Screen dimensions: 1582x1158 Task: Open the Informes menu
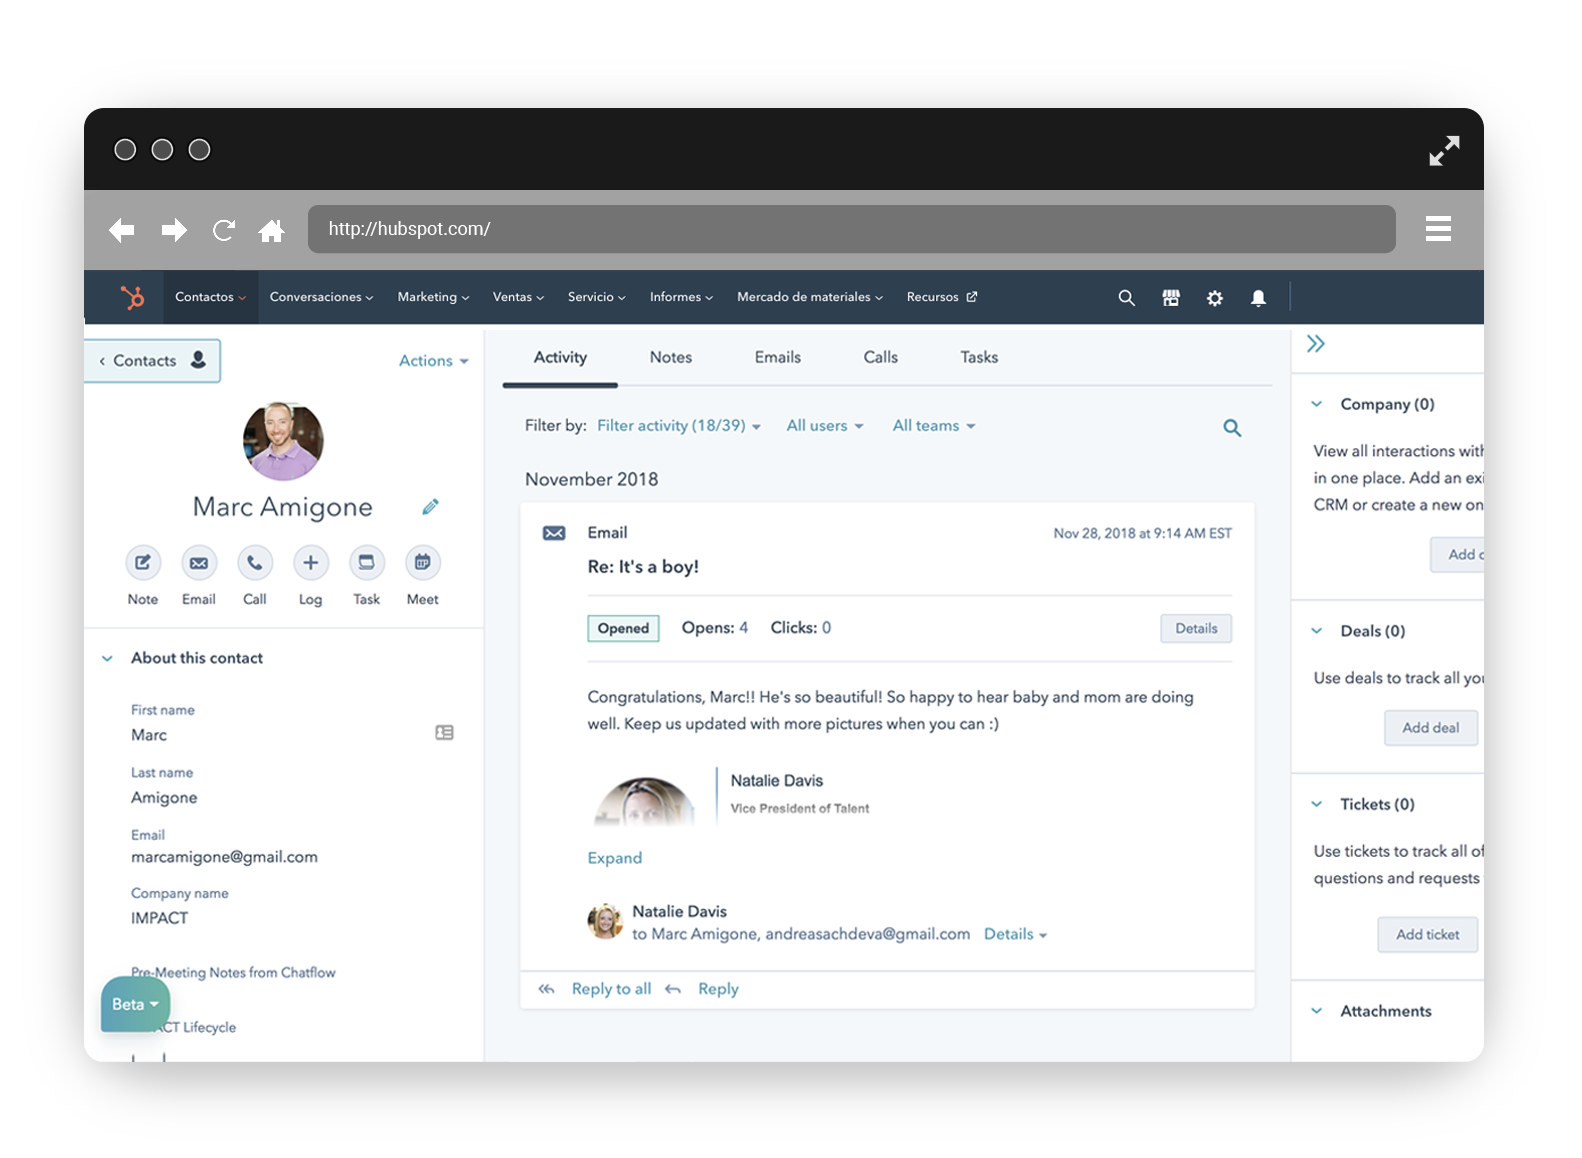point(681,297)
